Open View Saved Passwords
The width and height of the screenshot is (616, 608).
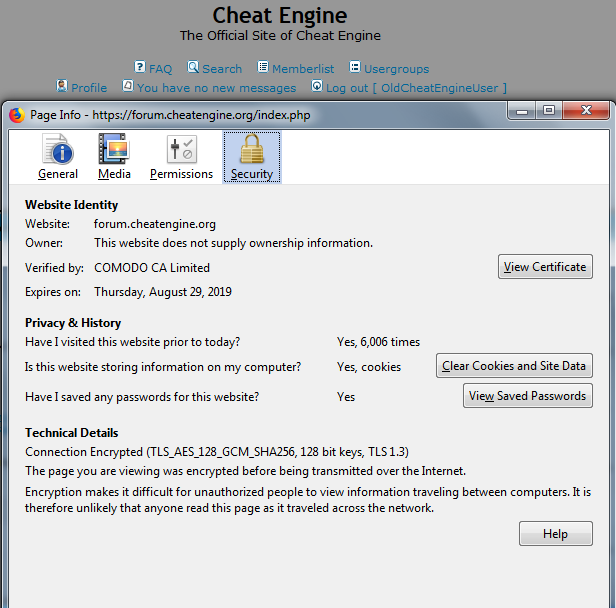tap(528, 396)
